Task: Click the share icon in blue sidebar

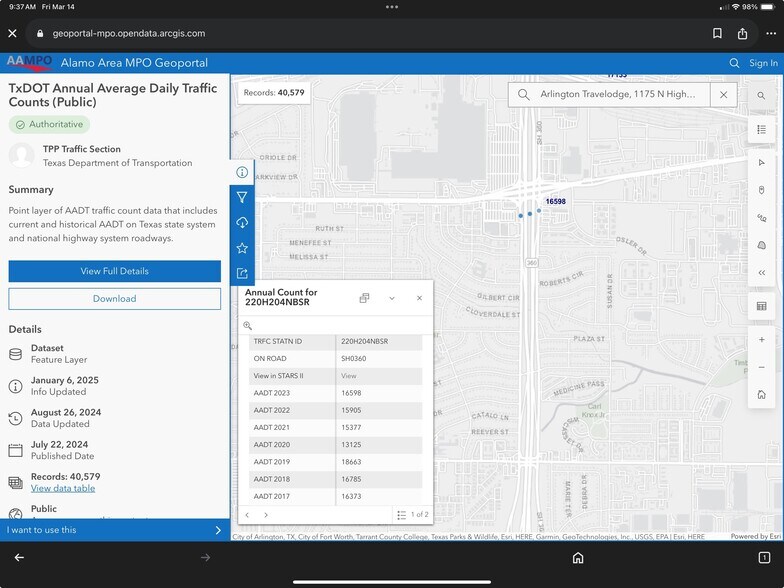Action: [x=241, y=273]
